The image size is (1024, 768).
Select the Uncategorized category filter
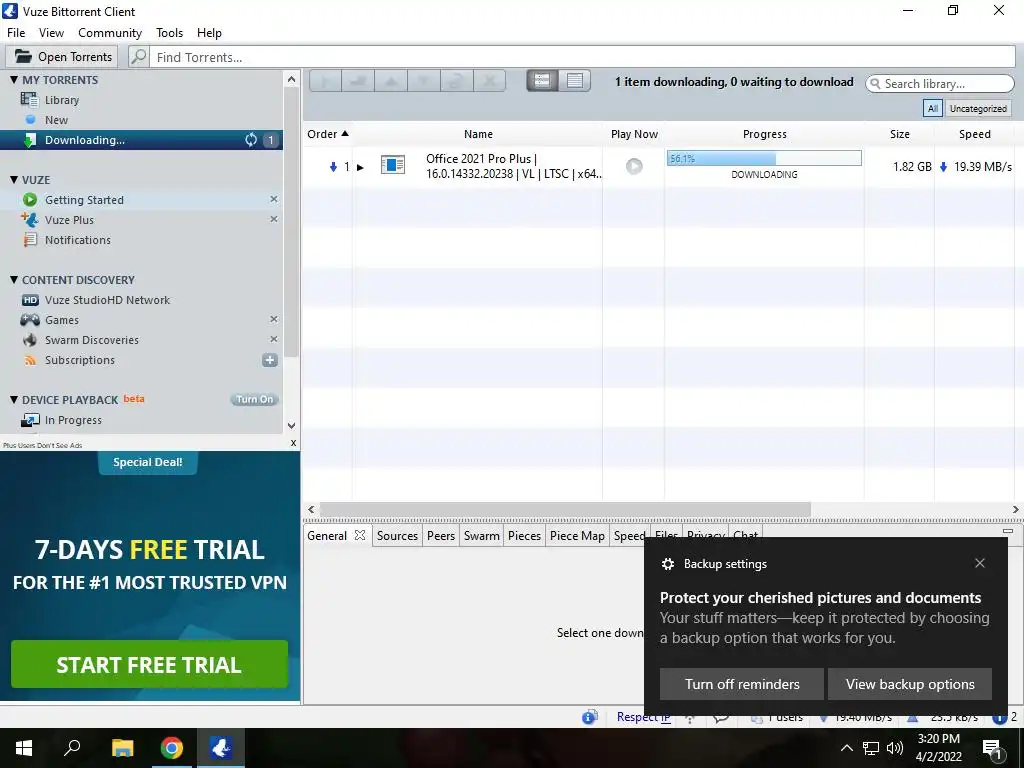pyautogui.click(x=978, y=108)
